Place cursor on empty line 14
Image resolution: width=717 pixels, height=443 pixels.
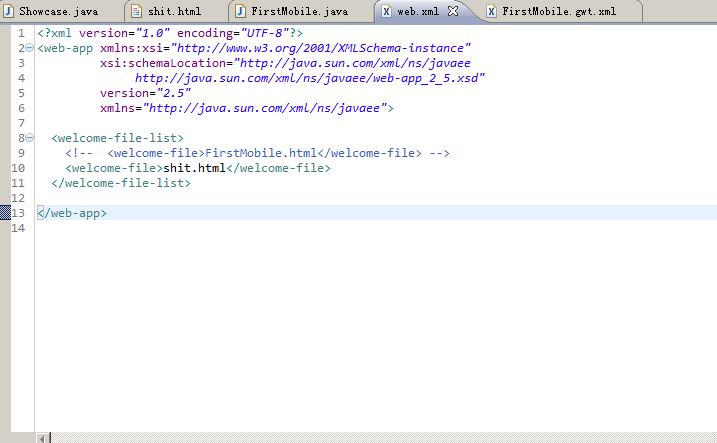[200, 228]
